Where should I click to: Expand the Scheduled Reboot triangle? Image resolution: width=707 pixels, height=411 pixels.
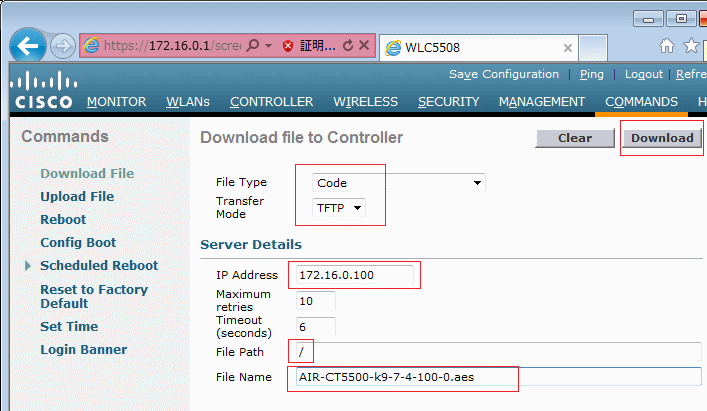(x=28, y=266)
